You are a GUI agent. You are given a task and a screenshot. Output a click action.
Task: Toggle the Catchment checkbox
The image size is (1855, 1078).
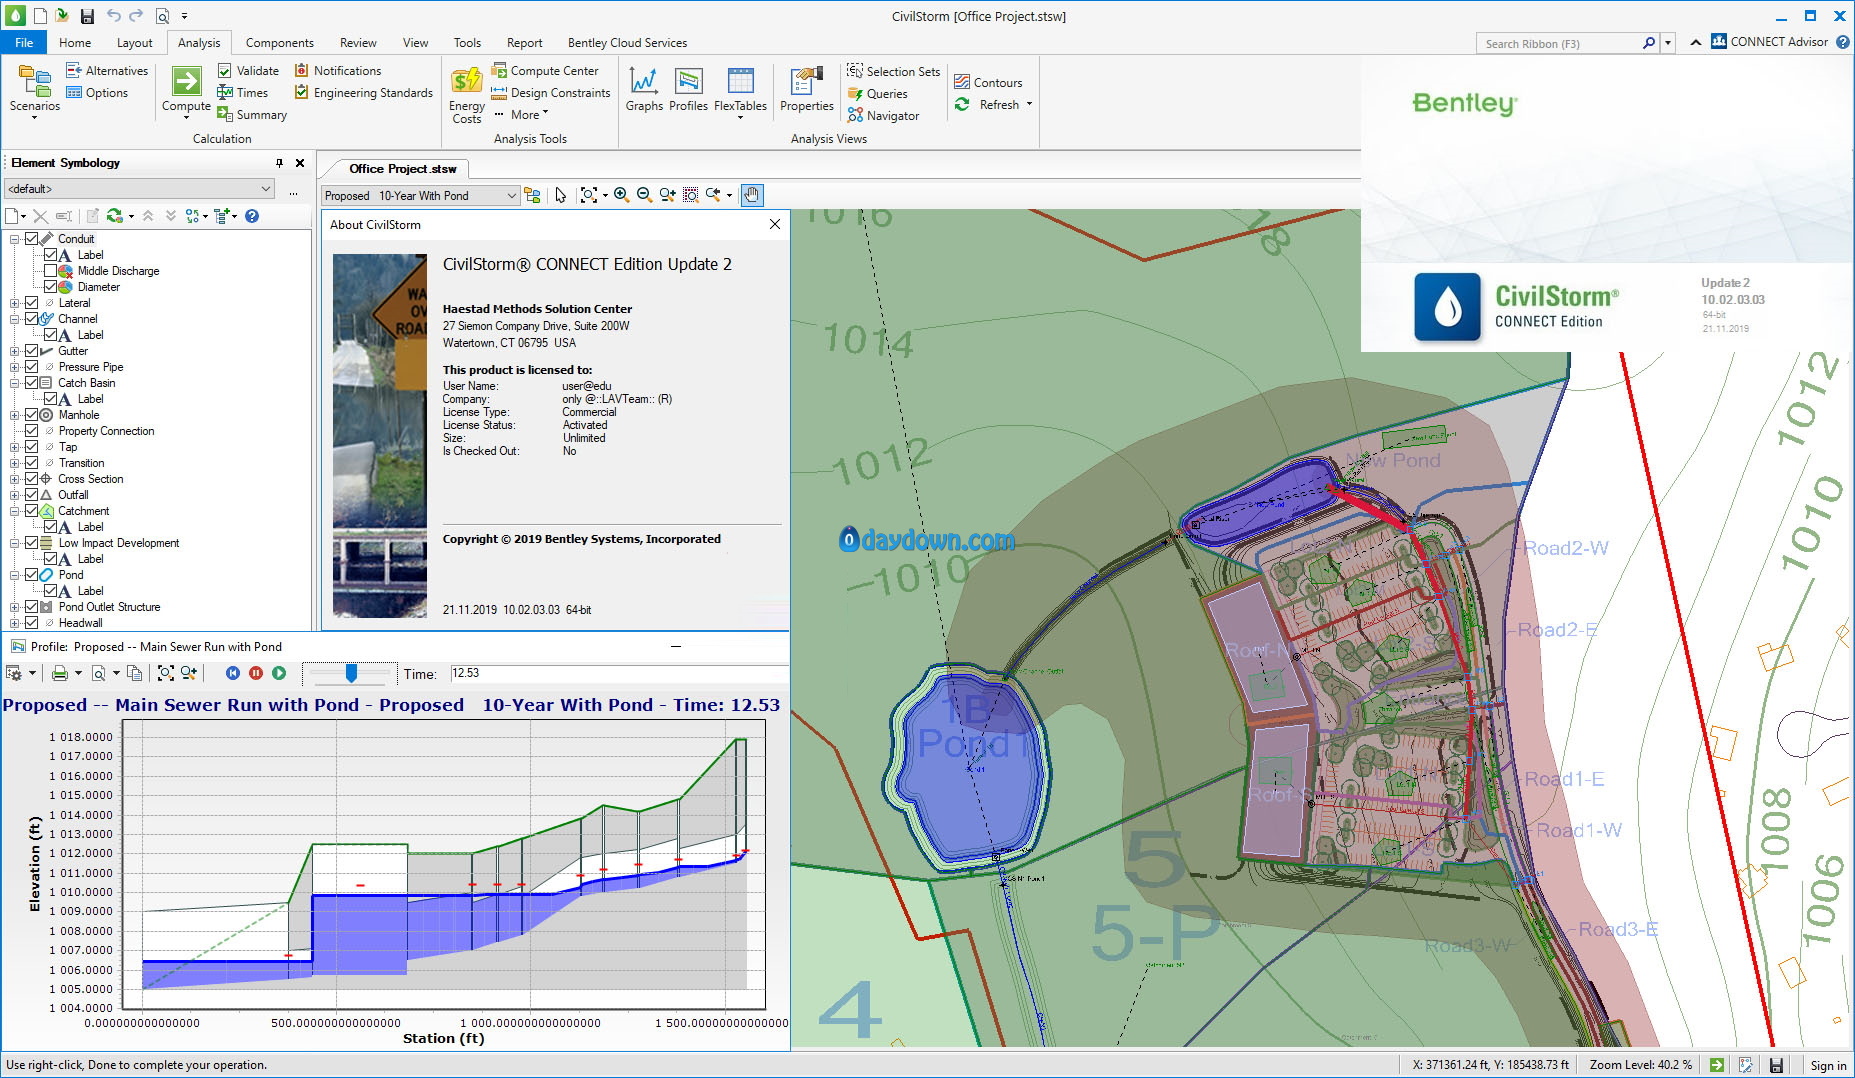[32, 511]
